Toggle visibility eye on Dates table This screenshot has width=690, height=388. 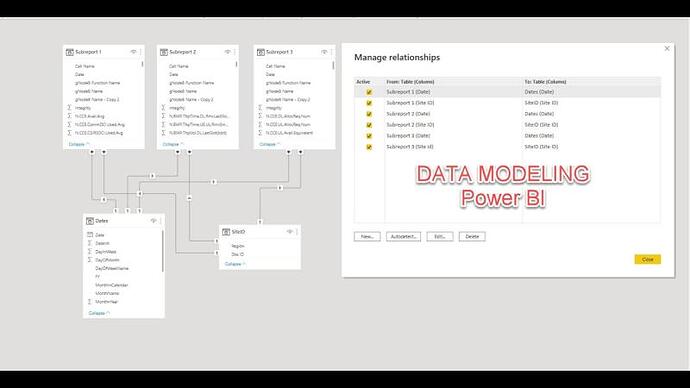(153, 221)
